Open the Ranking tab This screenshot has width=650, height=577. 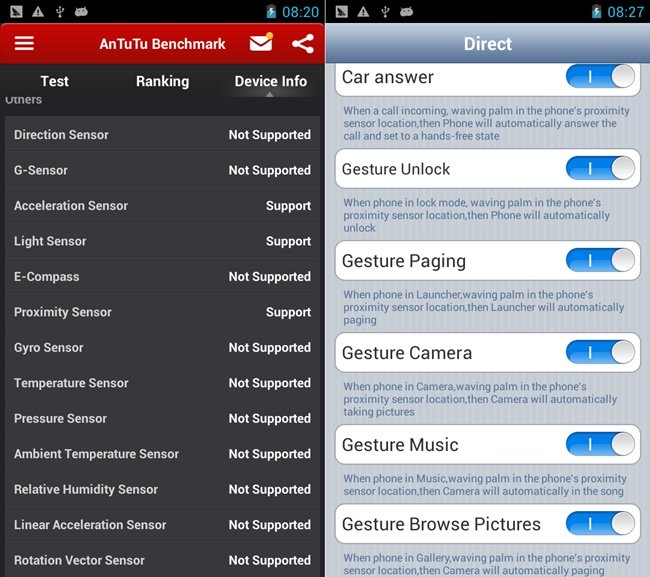coord(162,81)
